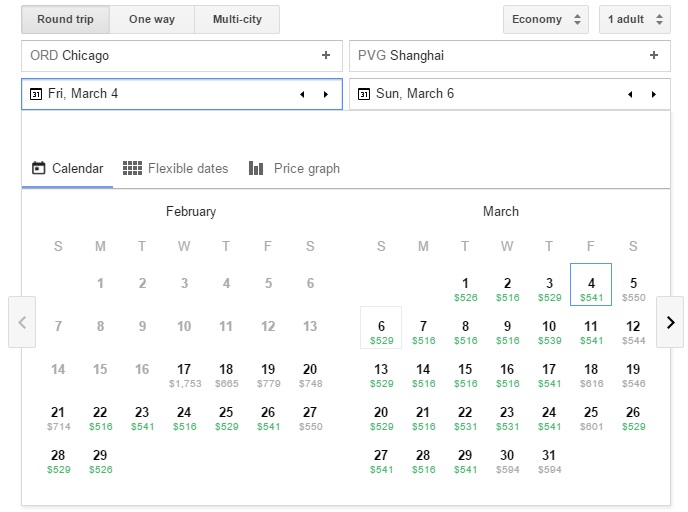Image resolution: width=688 pixels, height=512 pixels.
Task: Click the plus icon in PVG Shanghai field
Action: (654, 56)
